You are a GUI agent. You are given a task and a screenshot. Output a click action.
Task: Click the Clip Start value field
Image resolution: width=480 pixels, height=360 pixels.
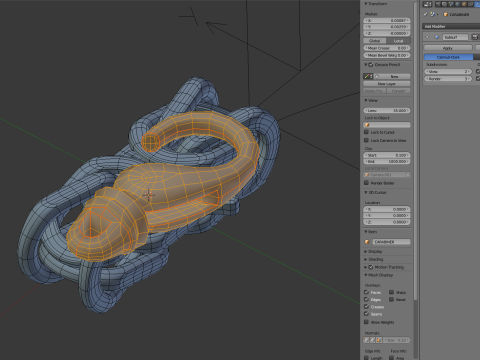pos(387,155)
